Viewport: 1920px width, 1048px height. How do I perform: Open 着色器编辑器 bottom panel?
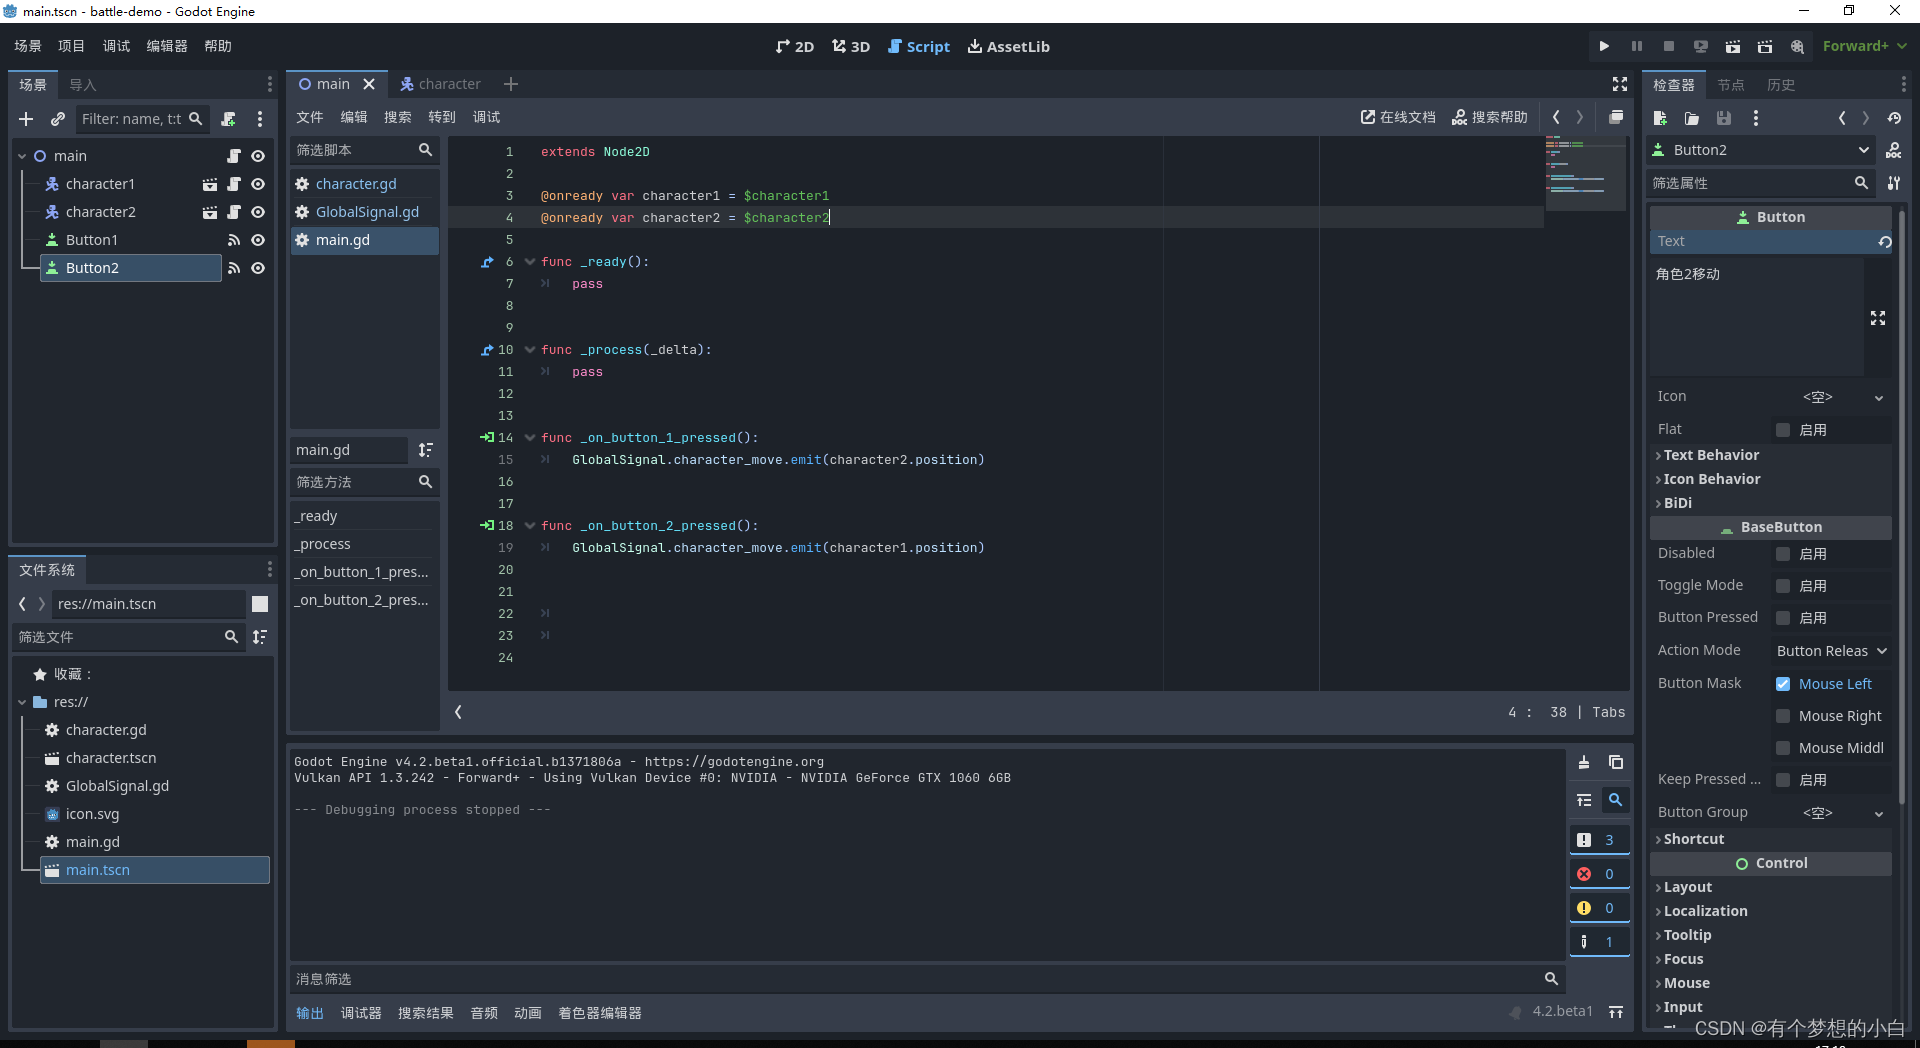(x=600, y=1013)
